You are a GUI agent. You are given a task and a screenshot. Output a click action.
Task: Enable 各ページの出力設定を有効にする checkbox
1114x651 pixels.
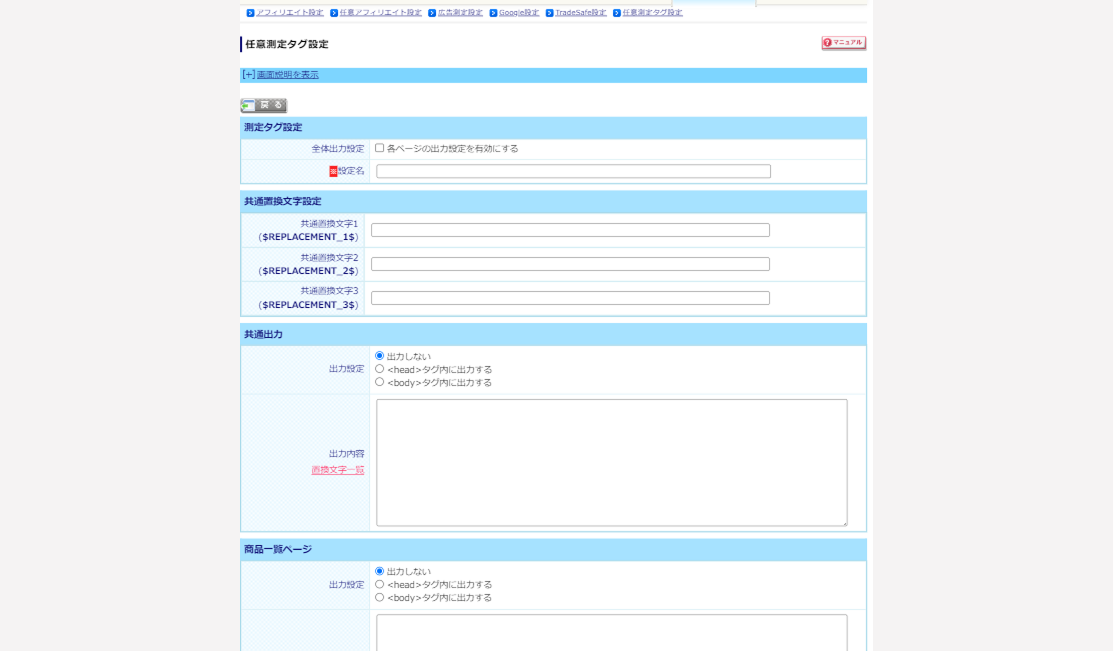point(380,148)
